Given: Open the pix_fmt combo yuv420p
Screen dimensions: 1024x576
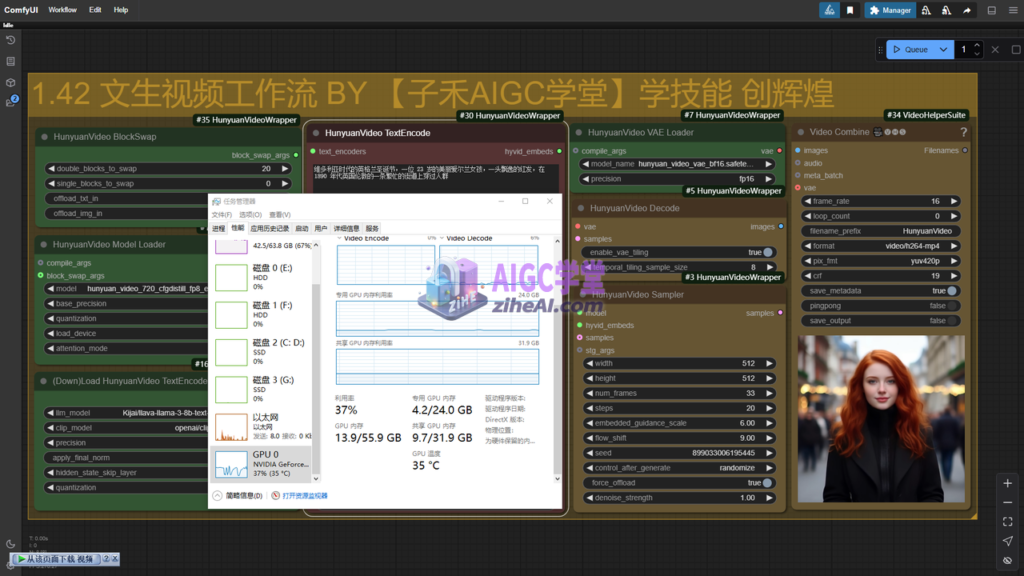Looking at the screenshot, I should (x=880, y=261).
